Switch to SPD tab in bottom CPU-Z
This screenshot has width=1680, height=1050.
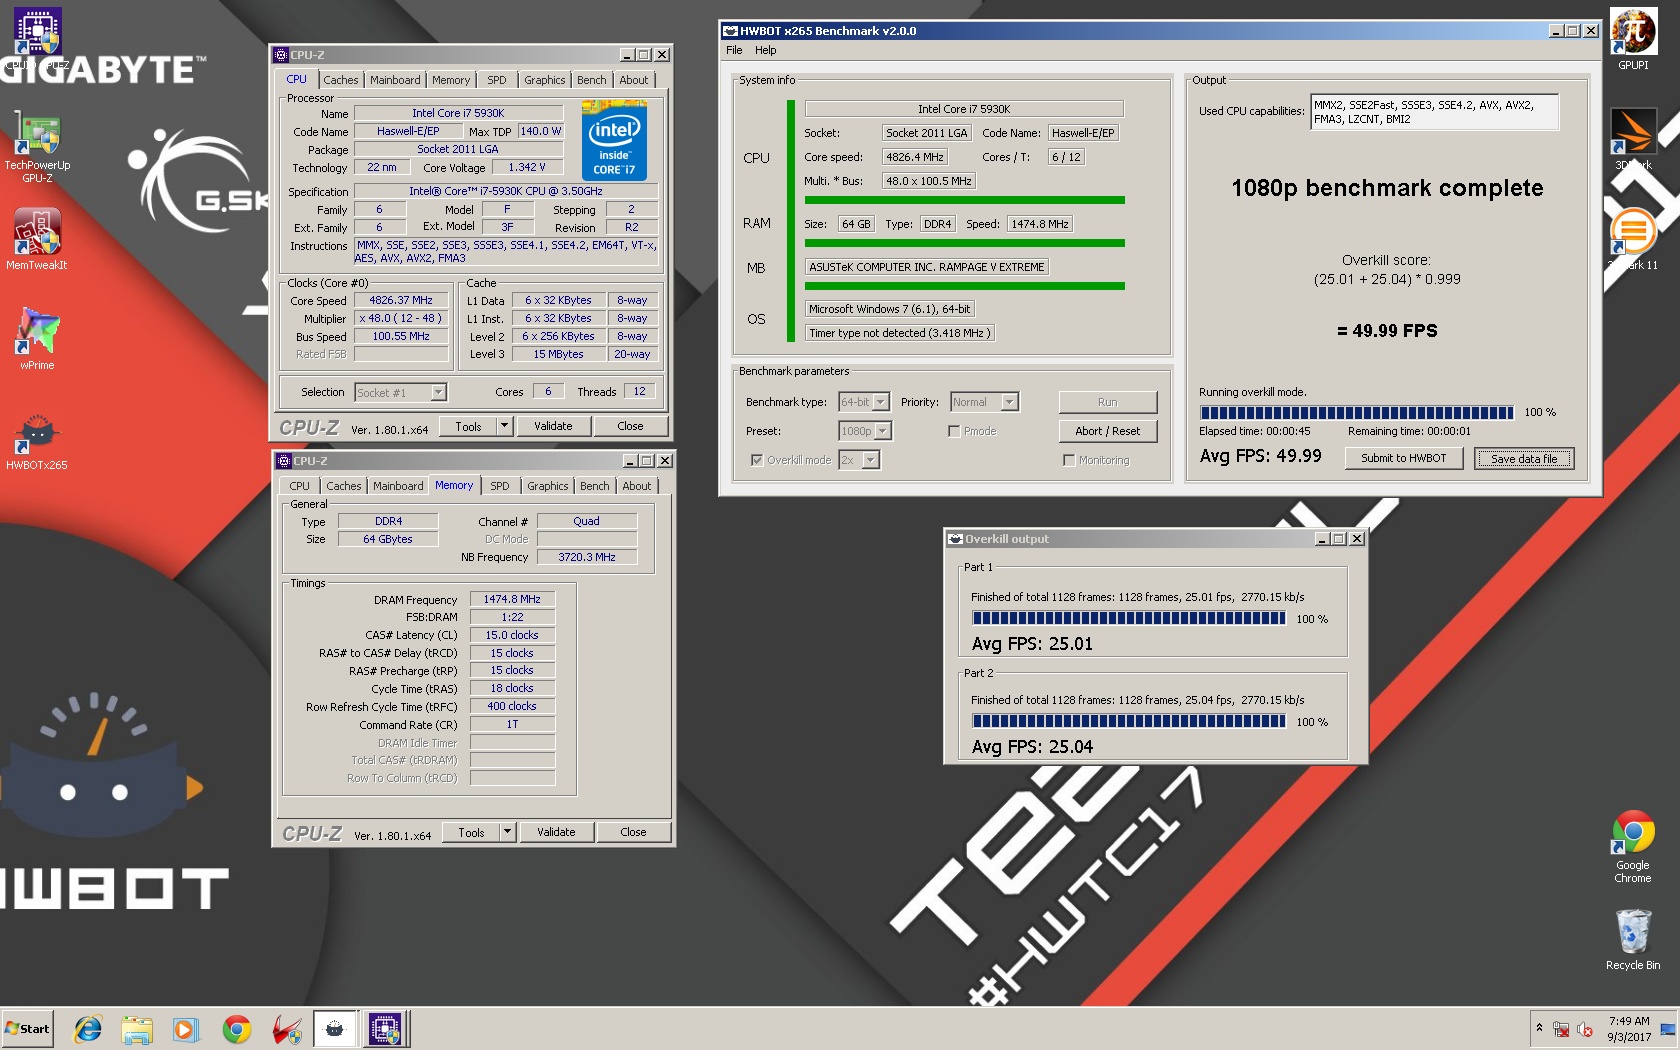(x=500, y=486)
